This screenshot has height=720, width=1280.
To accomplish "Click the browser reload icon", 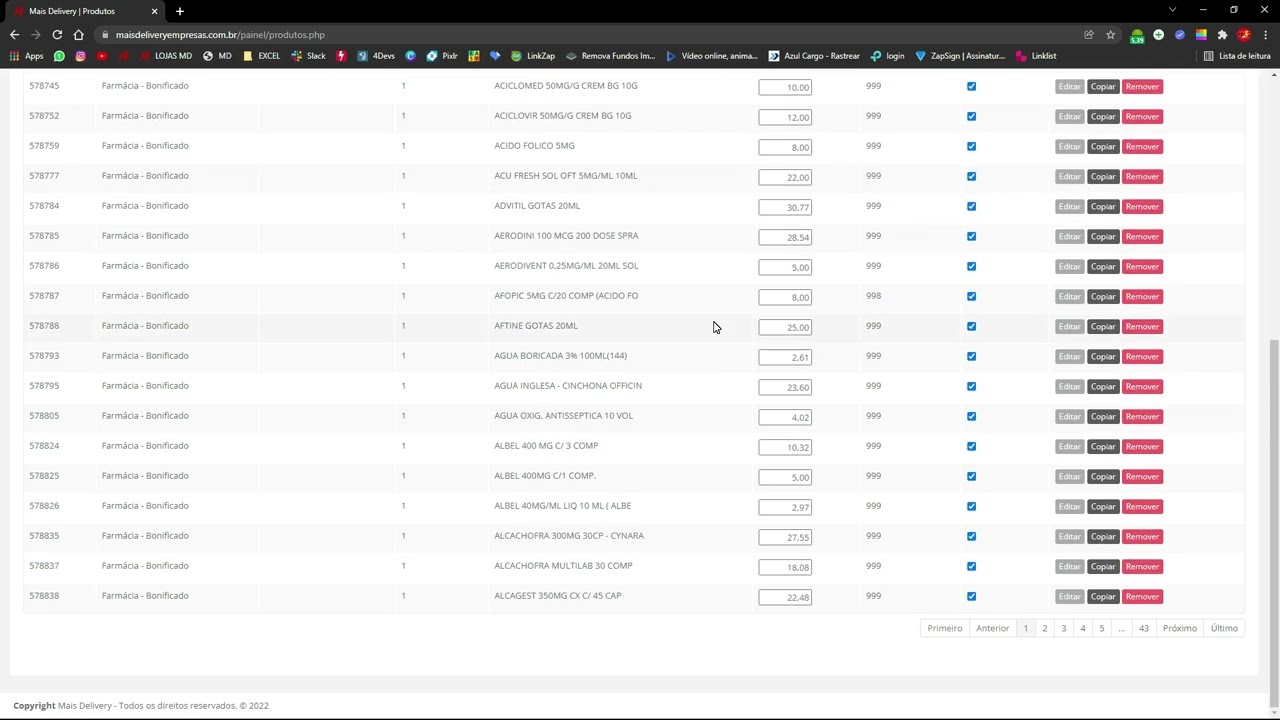I will click(x=57, y=35).
